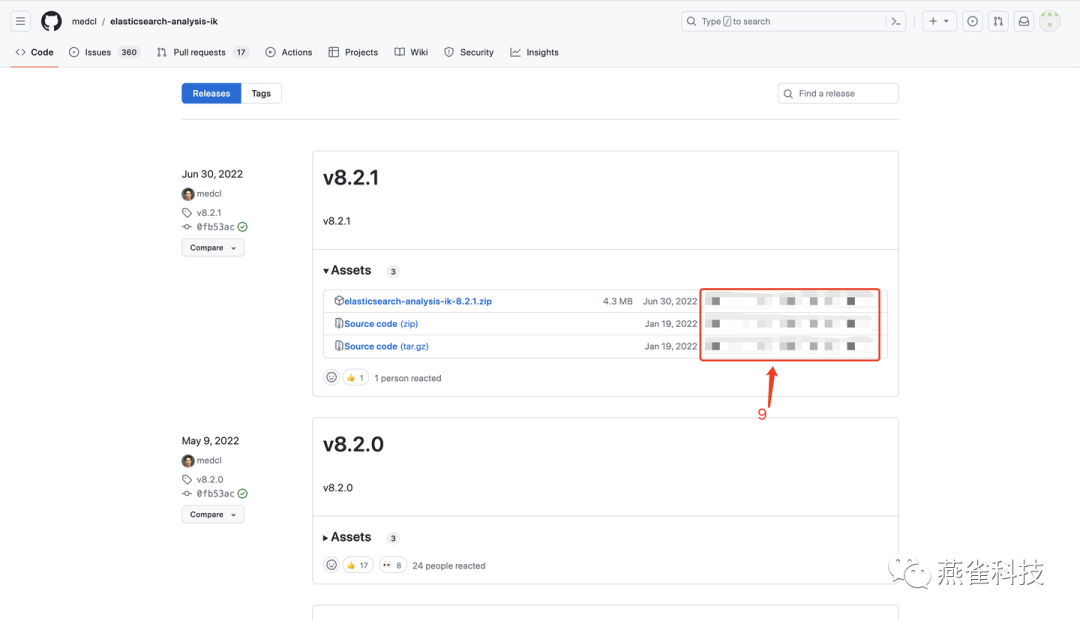Screen dimensions: 1080x621
Task: Click the pull requests icon in the header
Action: (x=998, y=20)
